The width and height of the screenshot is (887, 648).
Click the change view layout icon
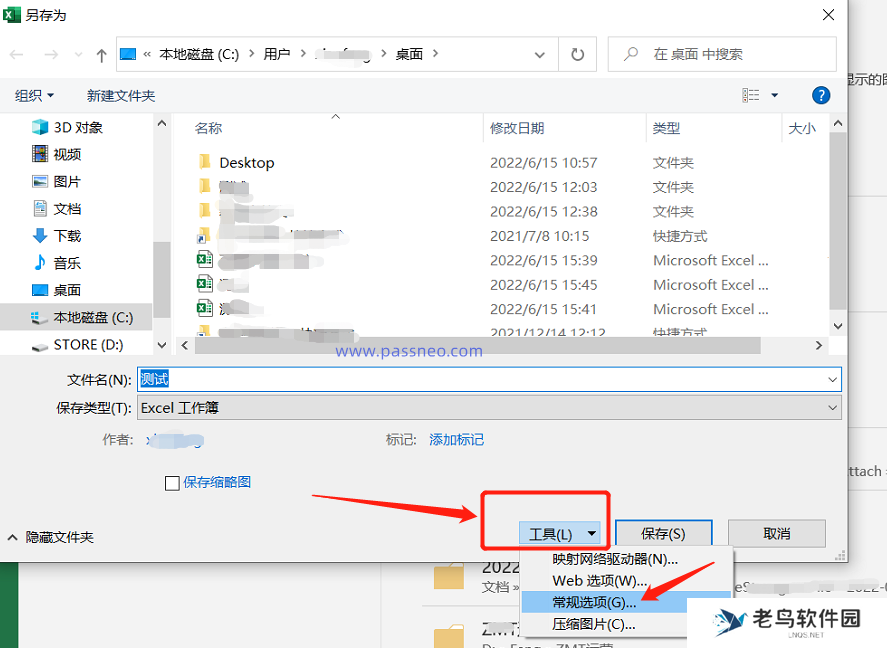pyautogui.click(x=751, y=95)
